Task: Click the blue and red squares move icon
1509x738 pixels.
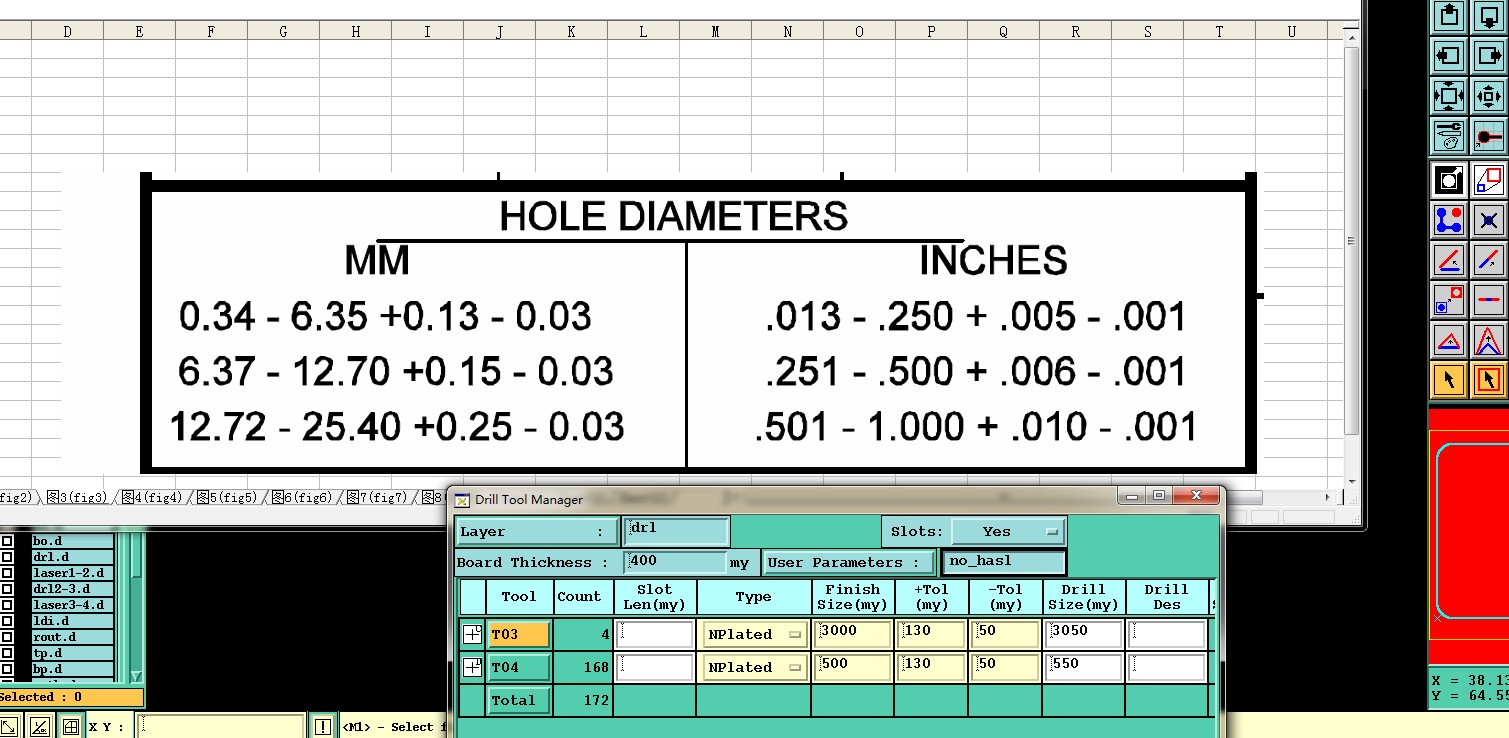Action: [1449, 299]
